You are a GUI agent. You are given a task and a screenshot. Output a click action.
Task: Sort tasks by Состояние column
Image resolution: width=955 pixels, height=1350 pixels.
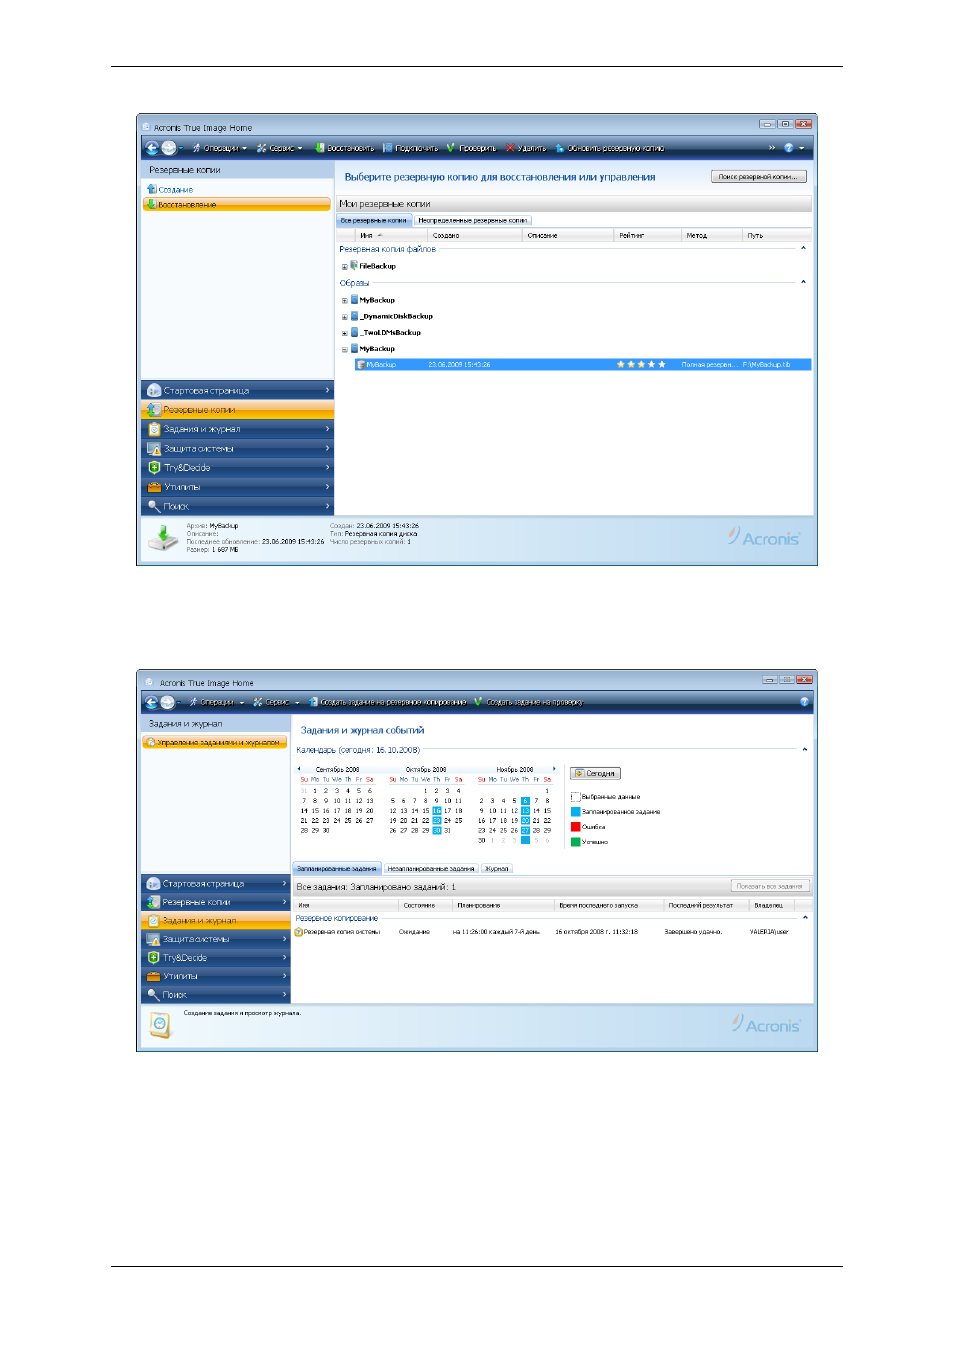click(424, 905)
